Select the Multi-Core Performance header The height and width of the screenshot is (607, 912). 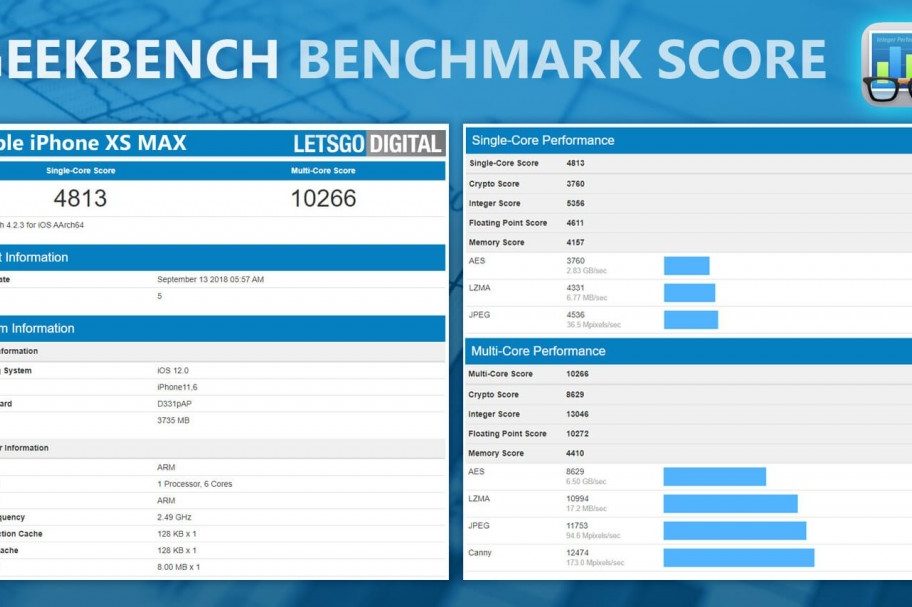537,351
